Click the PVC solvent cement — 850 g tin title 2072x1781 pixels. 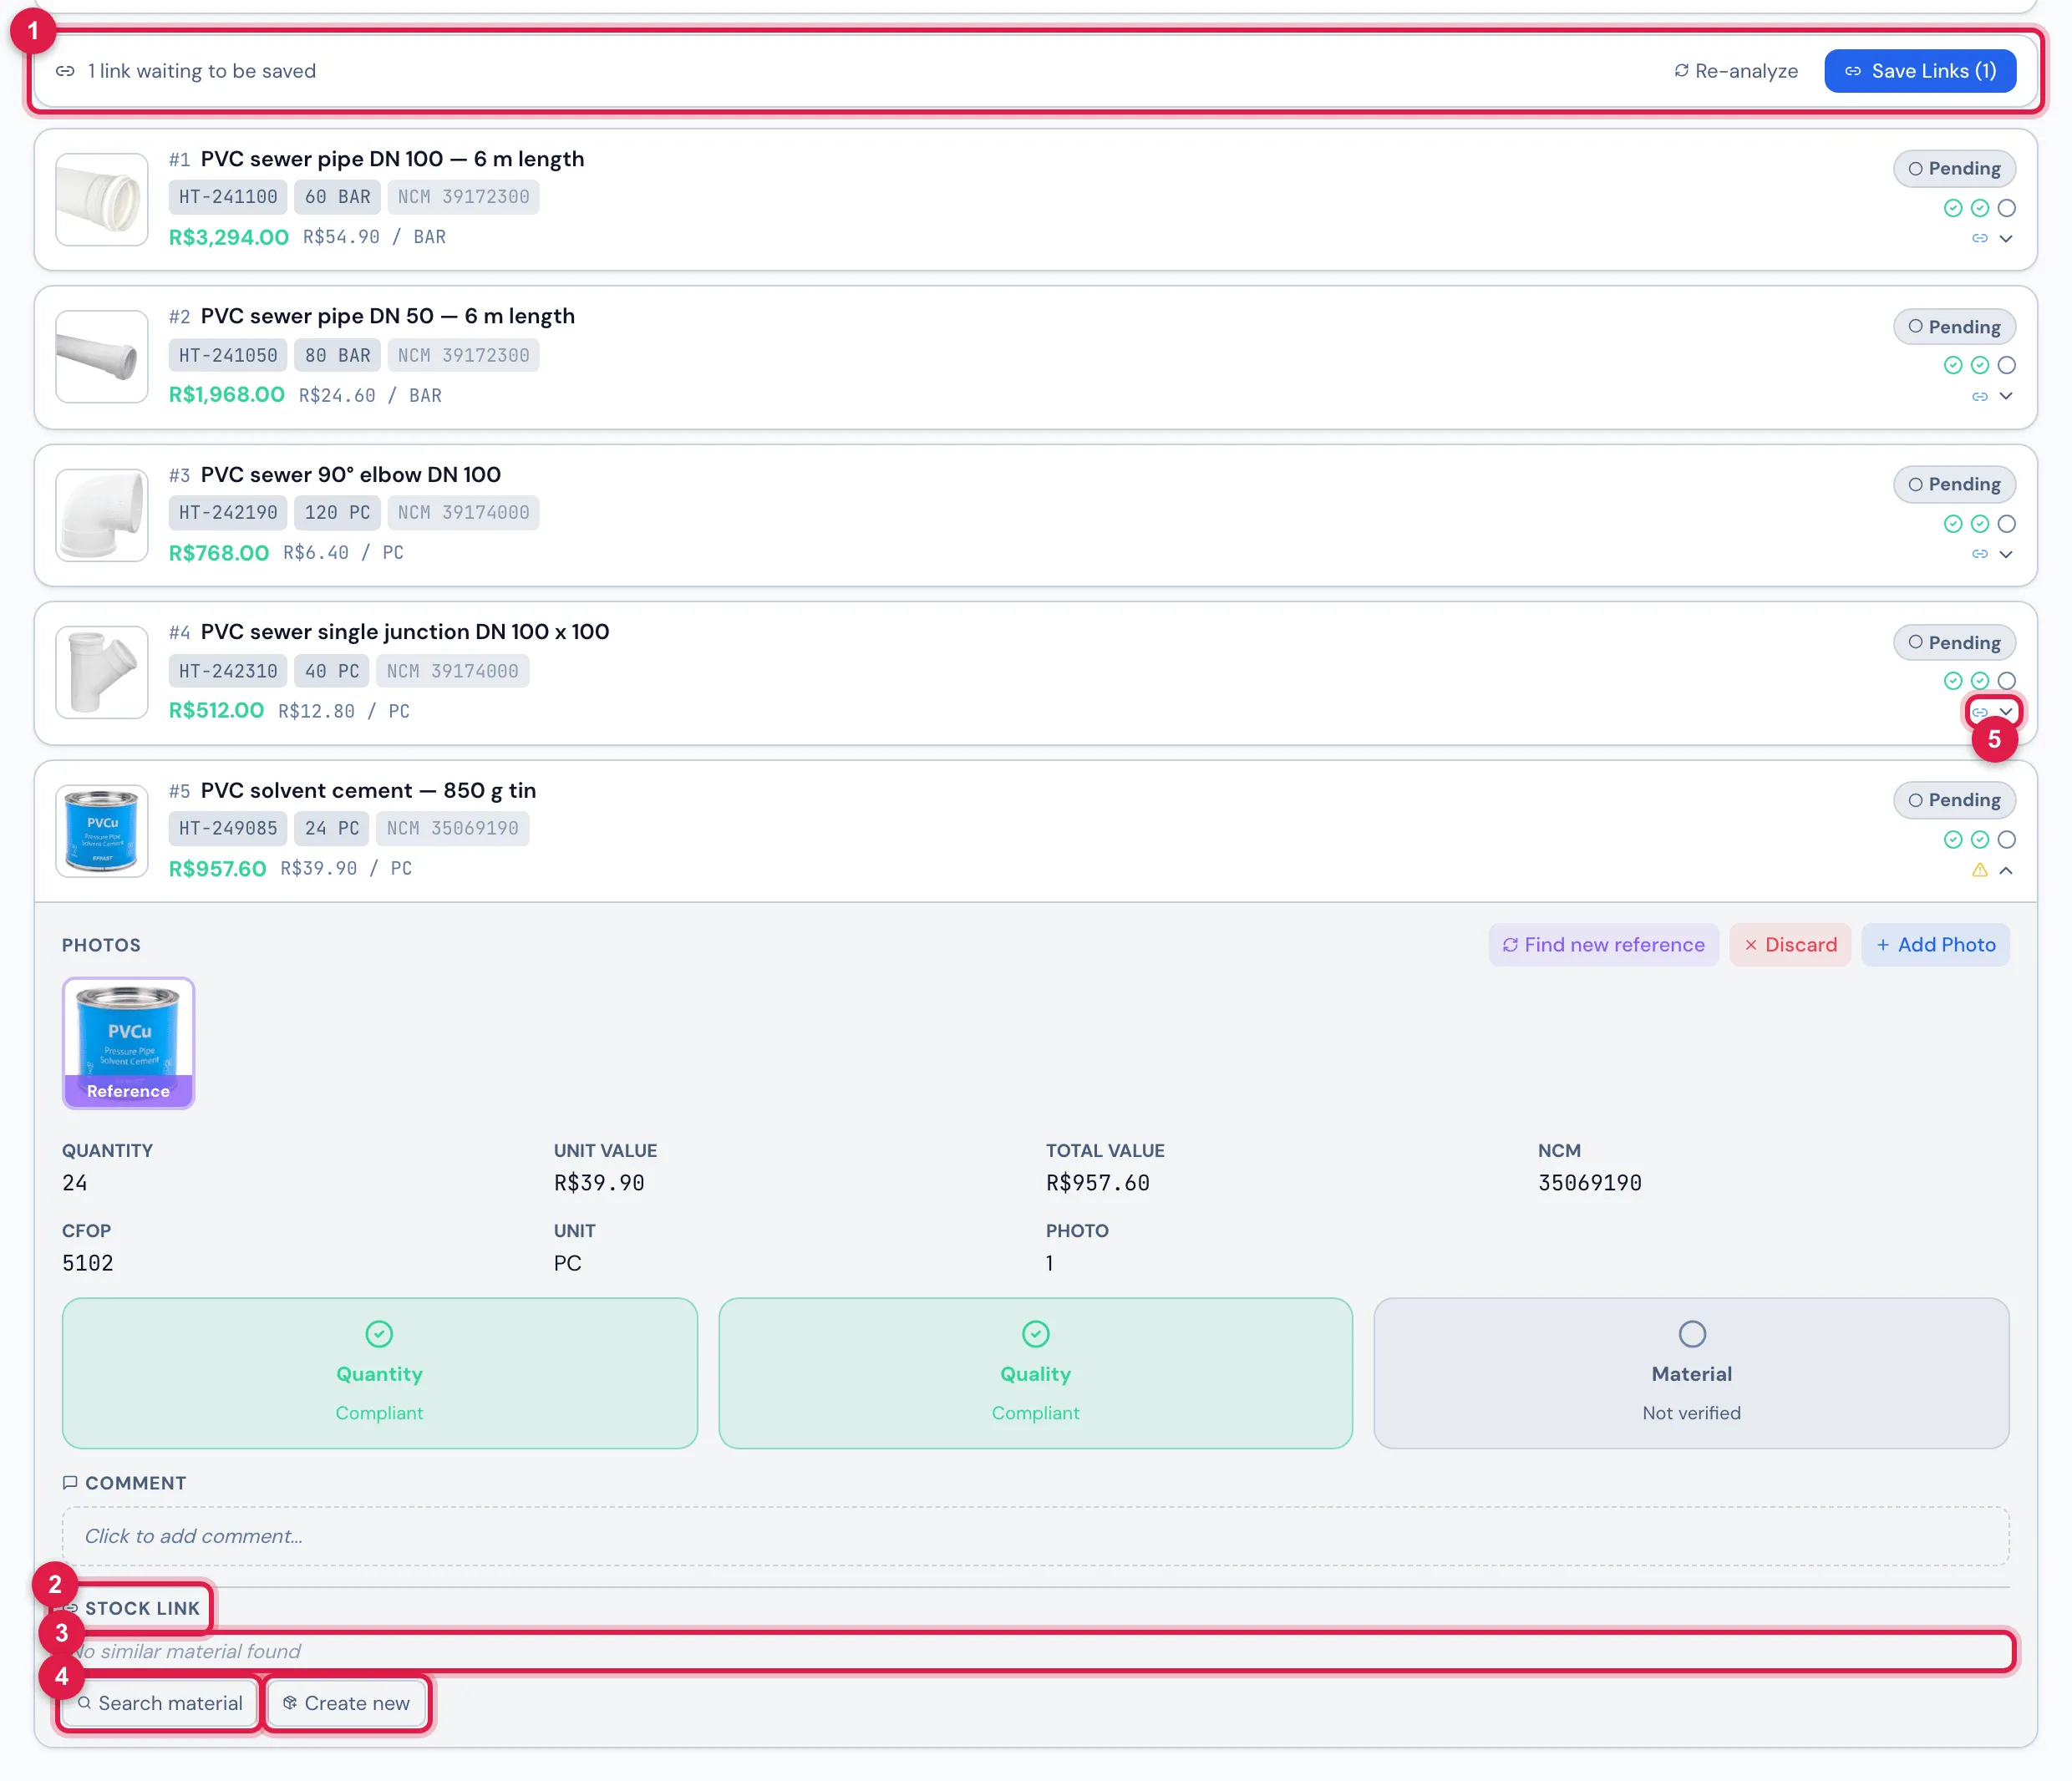(368, 790)
